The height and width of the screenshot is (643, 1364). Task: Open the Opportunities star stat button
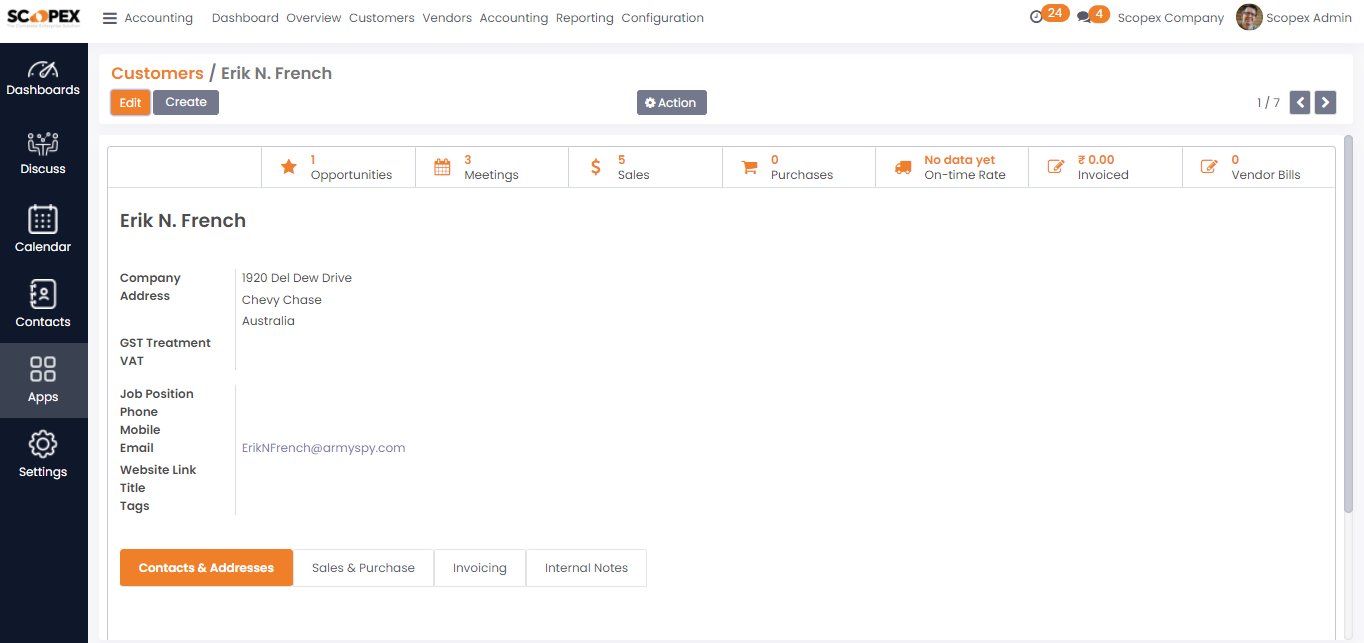pos(338,167)
